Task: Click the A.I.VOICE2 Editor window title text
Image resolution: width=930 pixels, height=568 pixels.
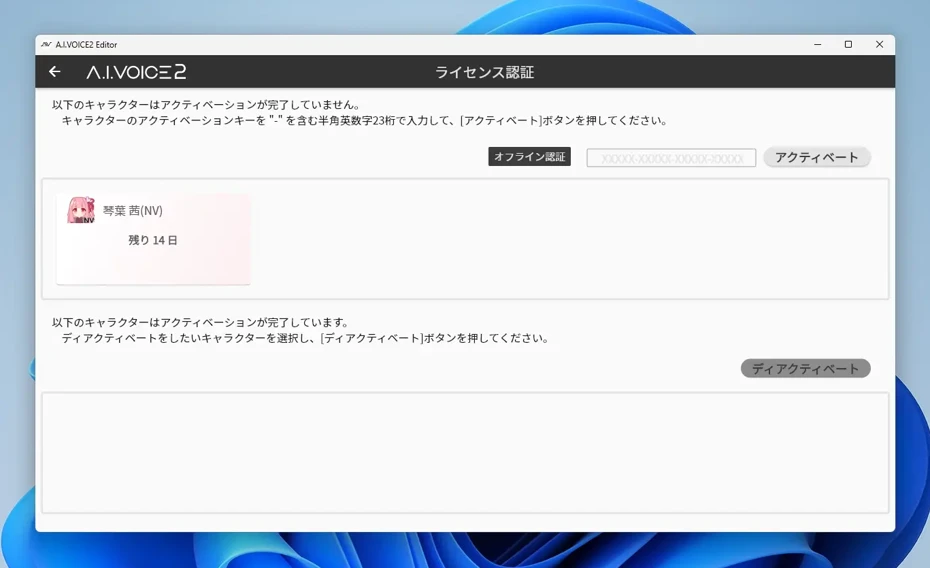Action: (86, 44)
